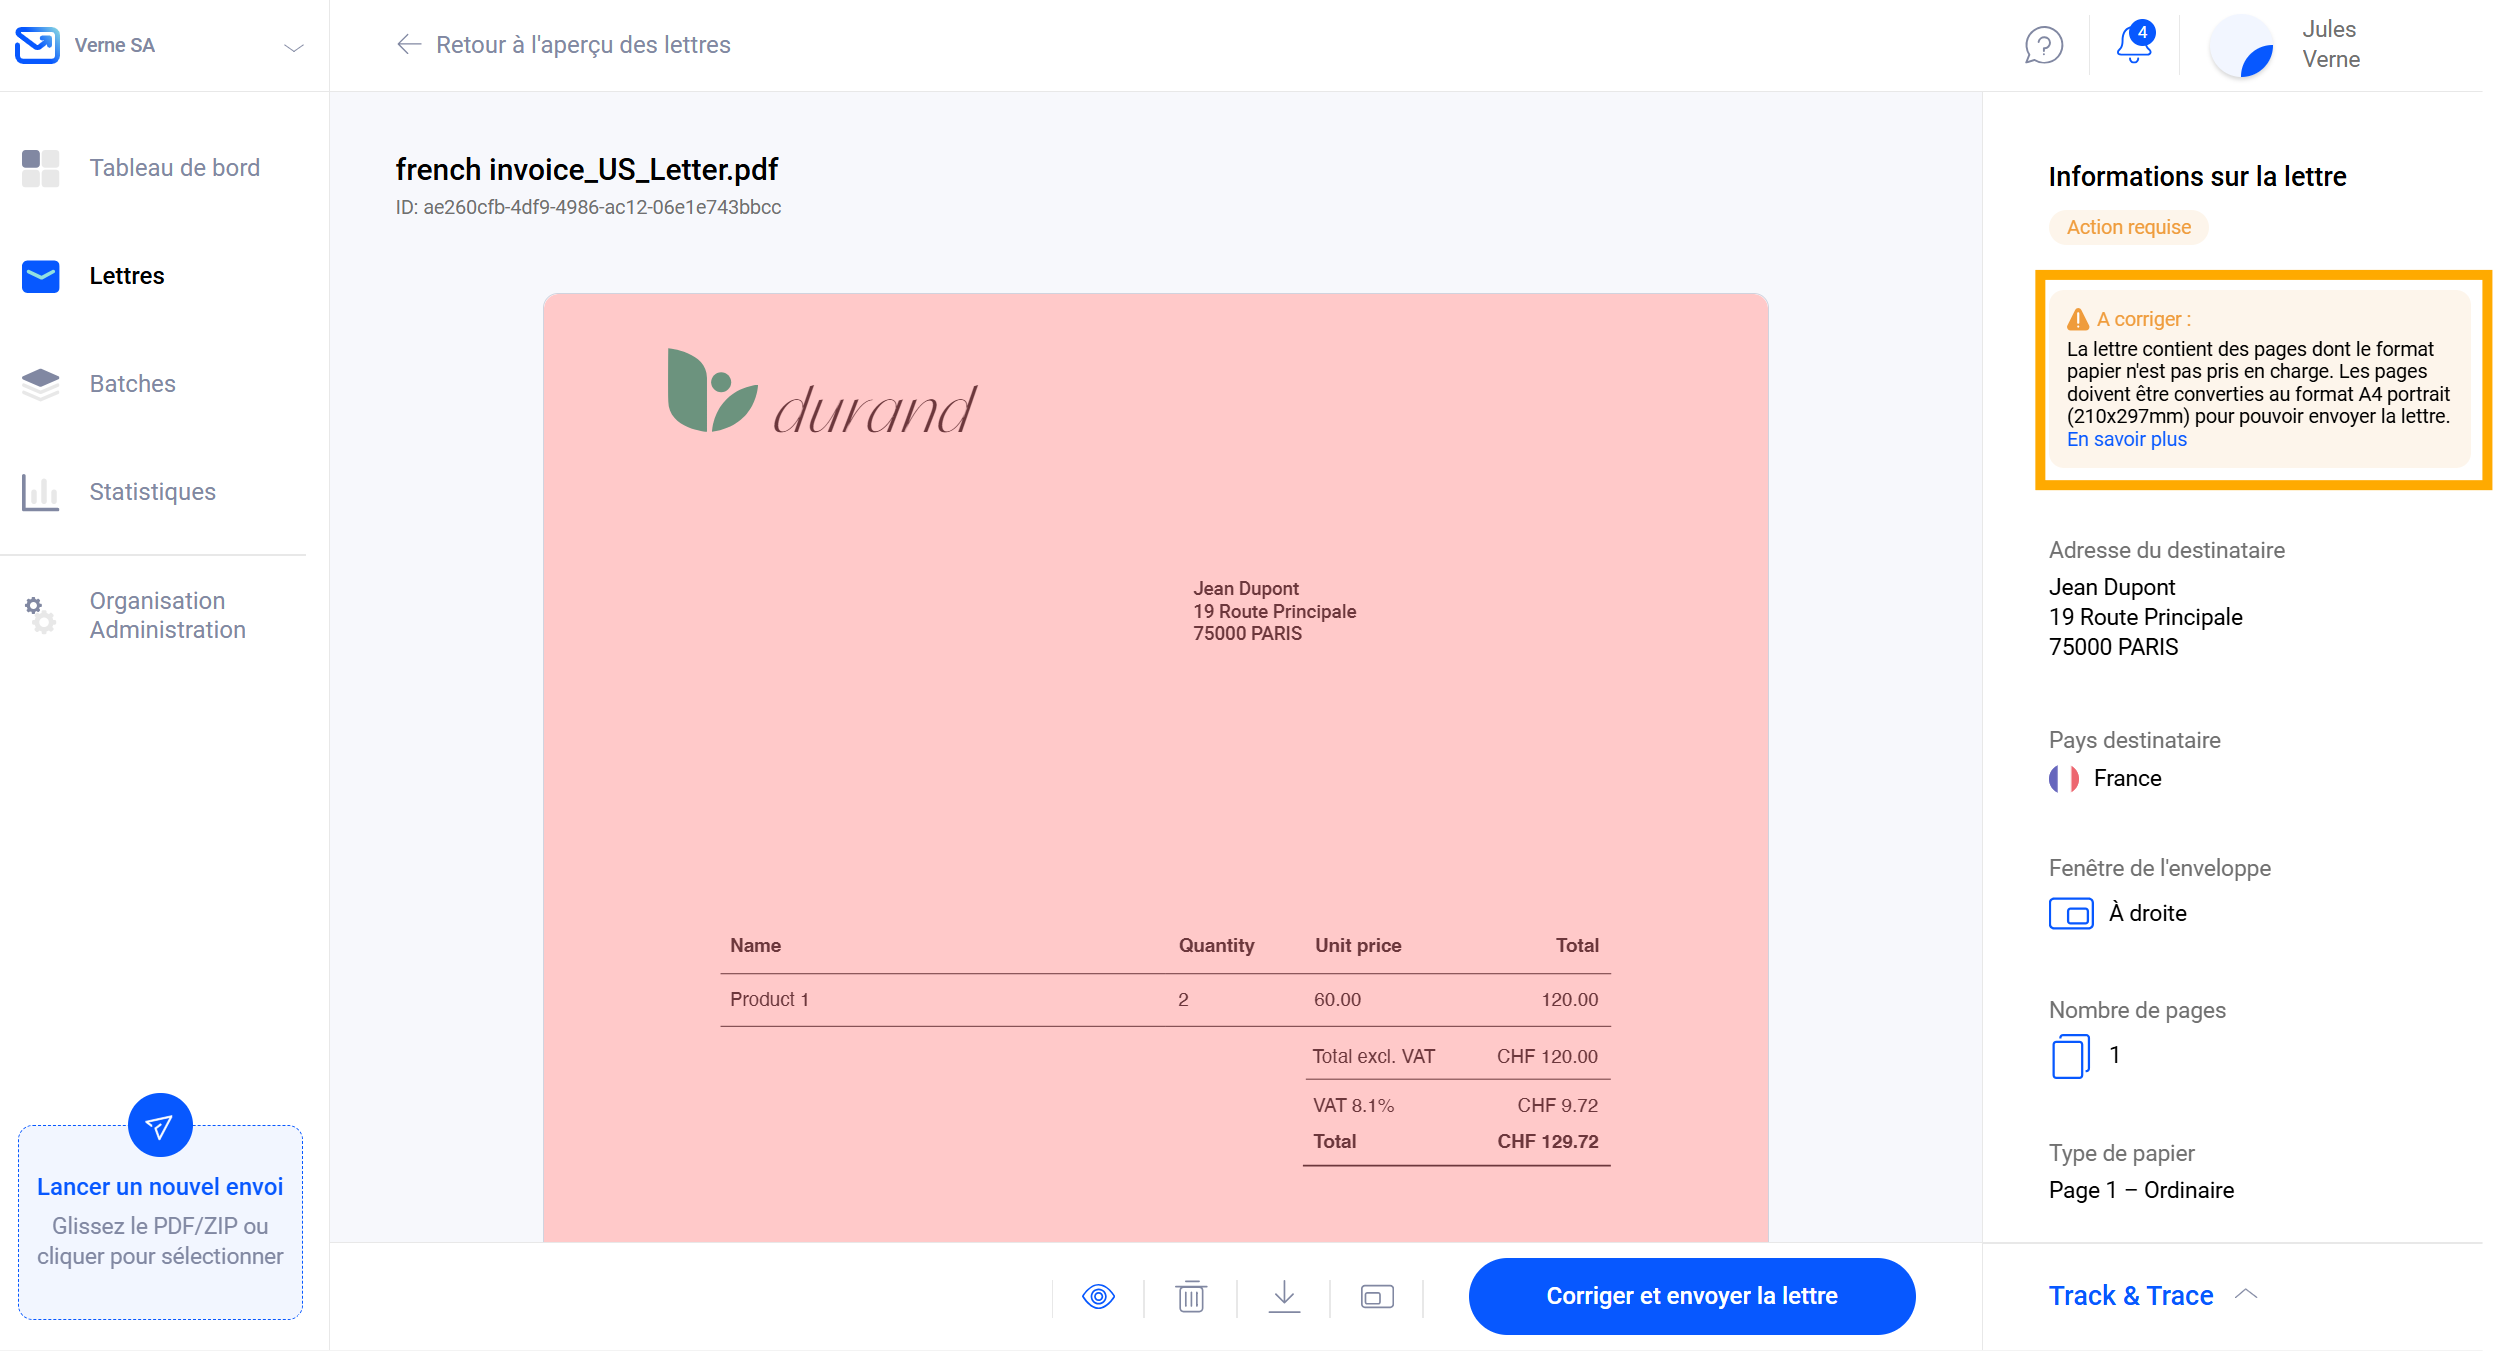Click the paper plane new-send icon
Screen dimensions: 2493x1351
click(160, 1126)
